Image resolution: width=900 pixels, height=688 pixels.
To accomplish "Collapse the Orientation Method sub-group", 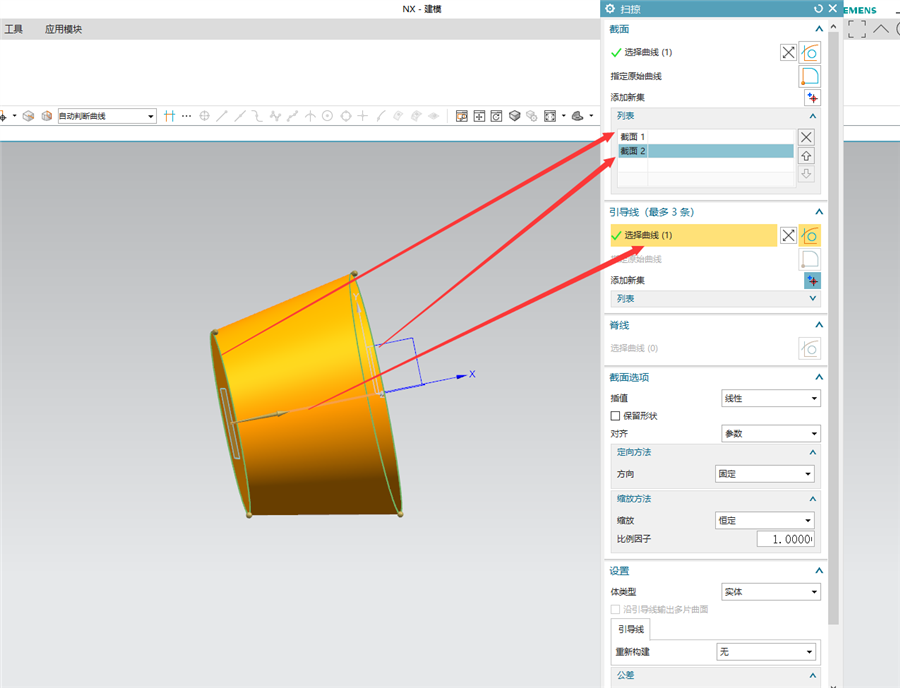I will [813, 452].
